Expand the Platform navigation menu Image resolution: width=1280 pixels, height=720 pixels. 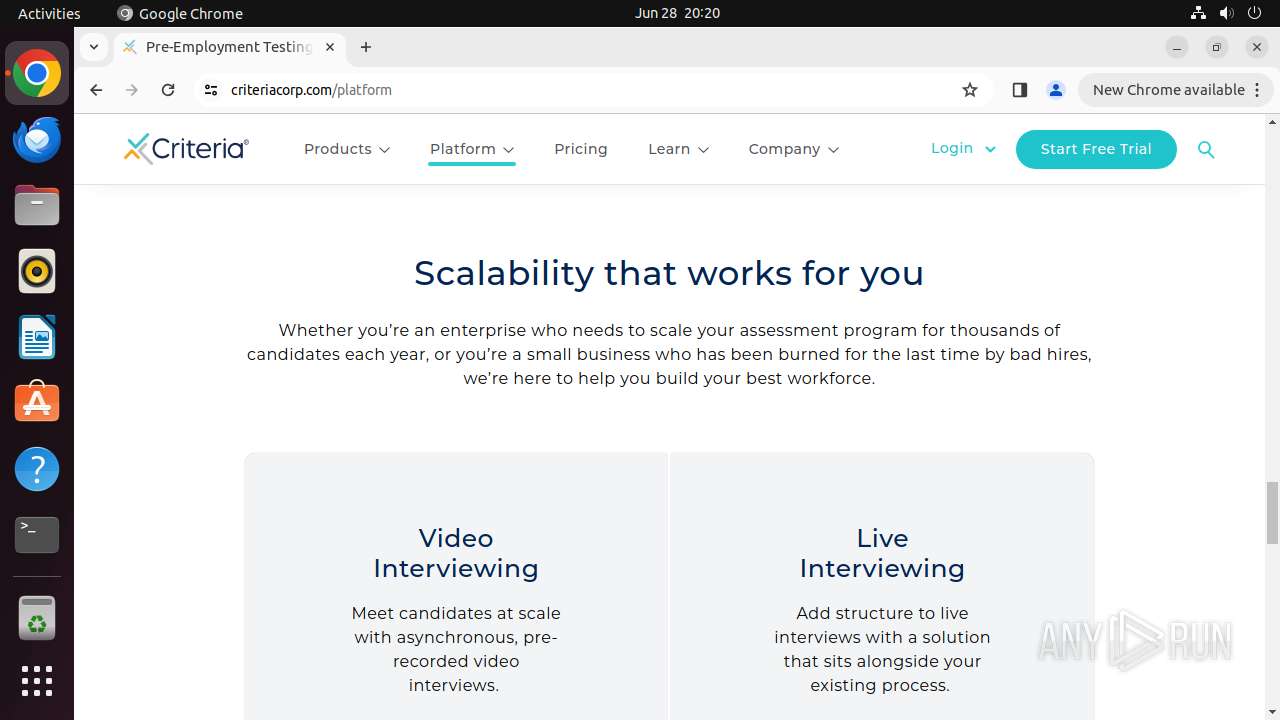click(472, 149)
